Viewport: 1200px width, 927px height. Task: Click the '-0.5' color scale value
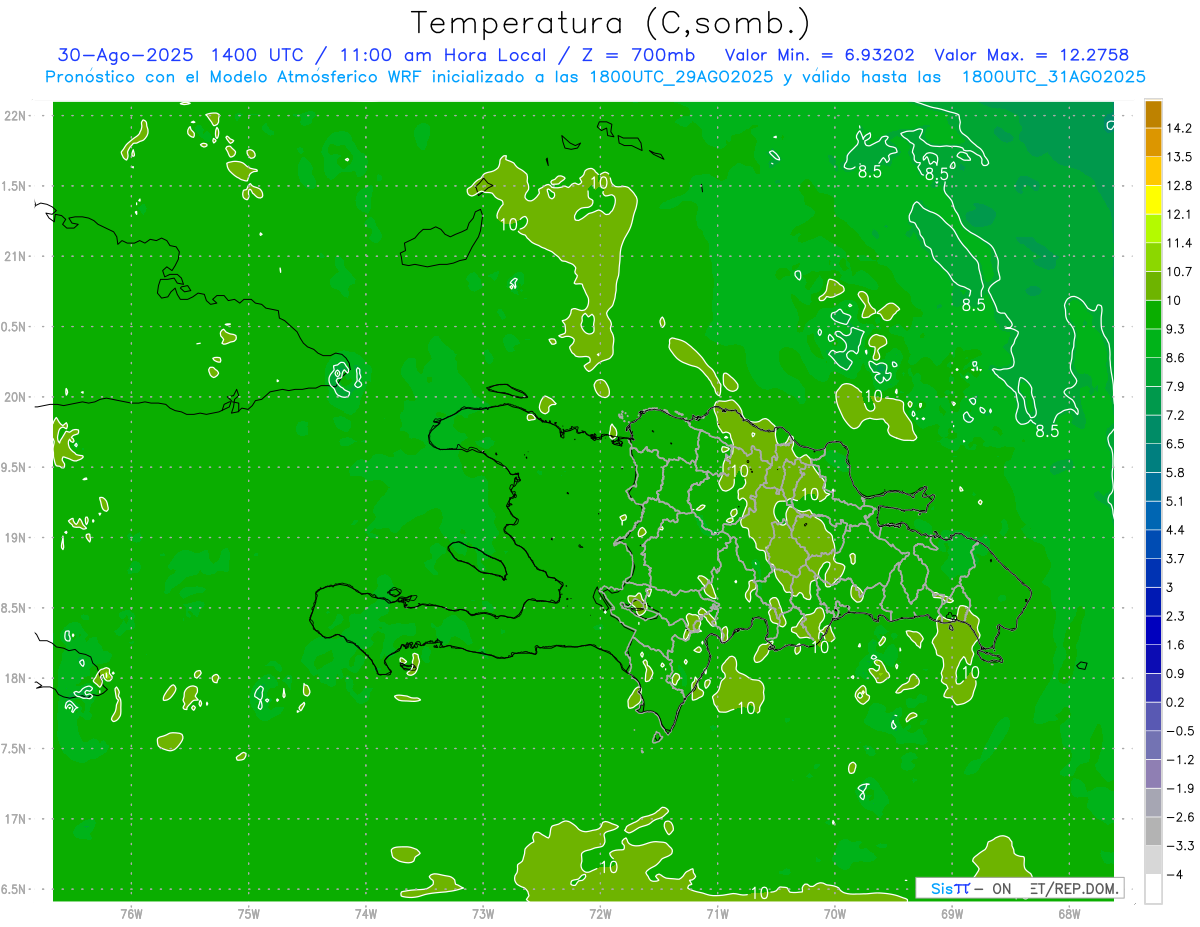(x=1178, y=731)
